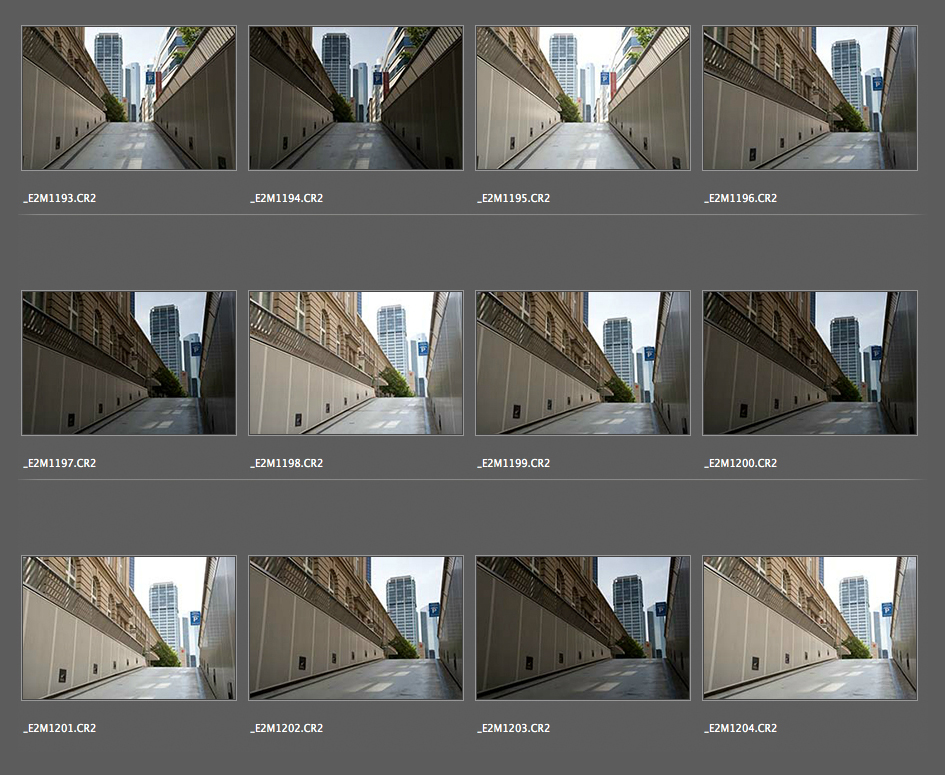This screenshot has width=945, height=775.
Task: Click the _E2M1201.CR2 filename label
Action: click(x=60, y=729)
